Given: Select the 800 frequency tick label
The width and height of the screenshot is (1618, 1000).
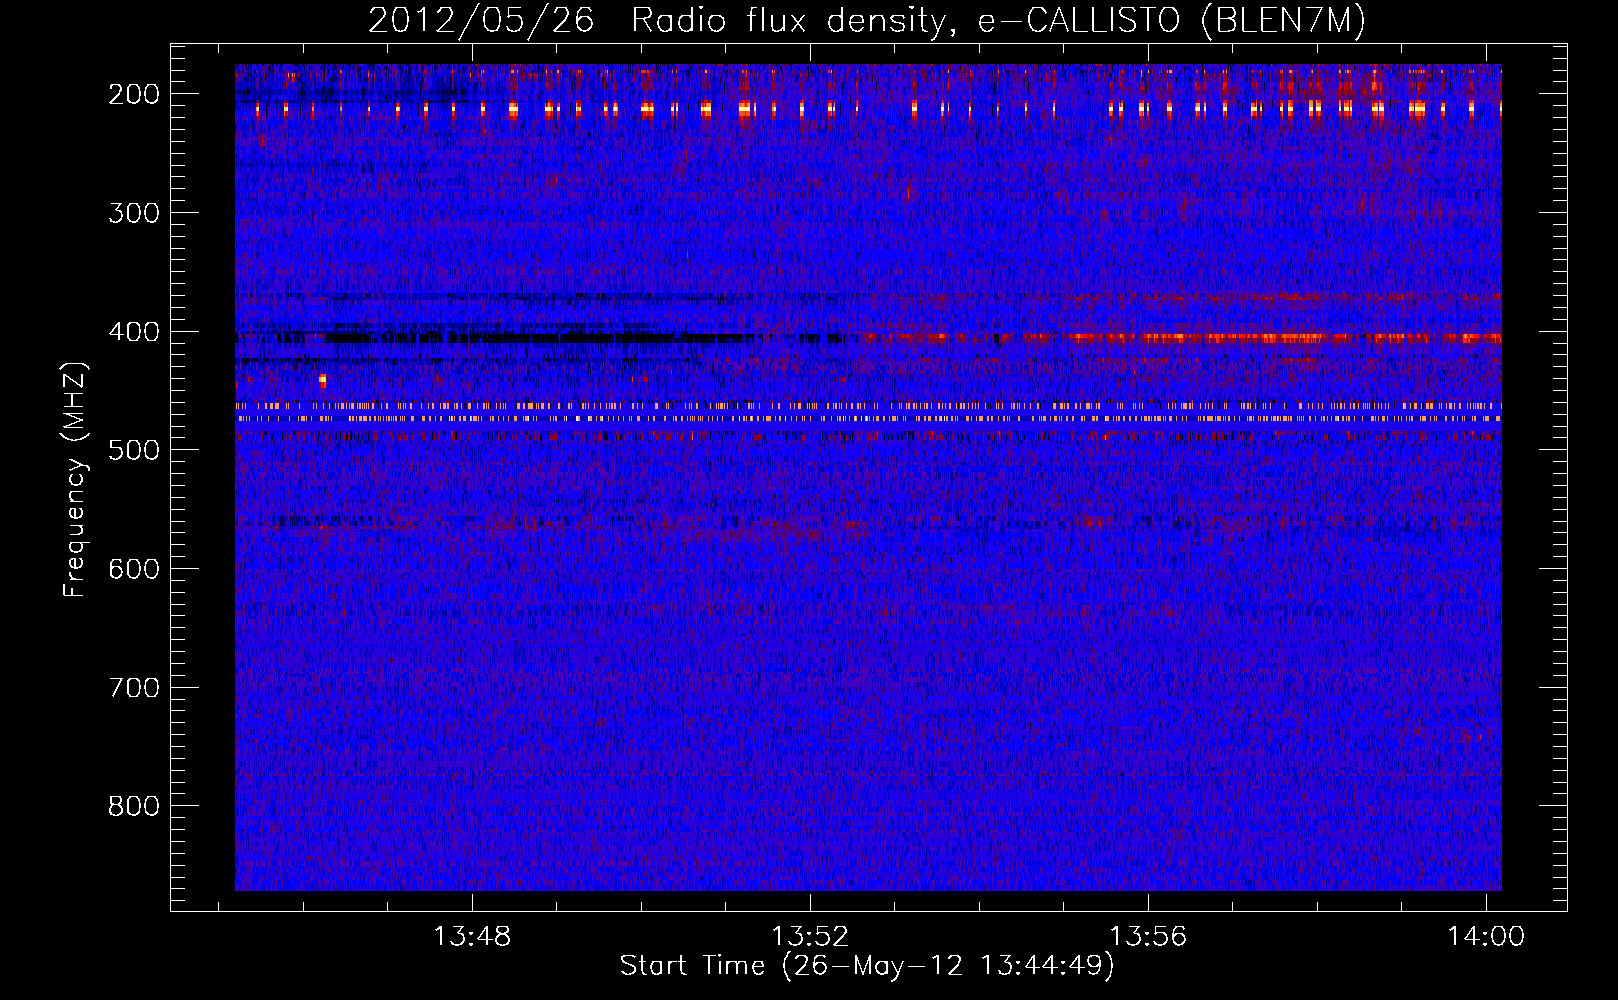Looking at the screenshot, I should [x=134, y=806].
